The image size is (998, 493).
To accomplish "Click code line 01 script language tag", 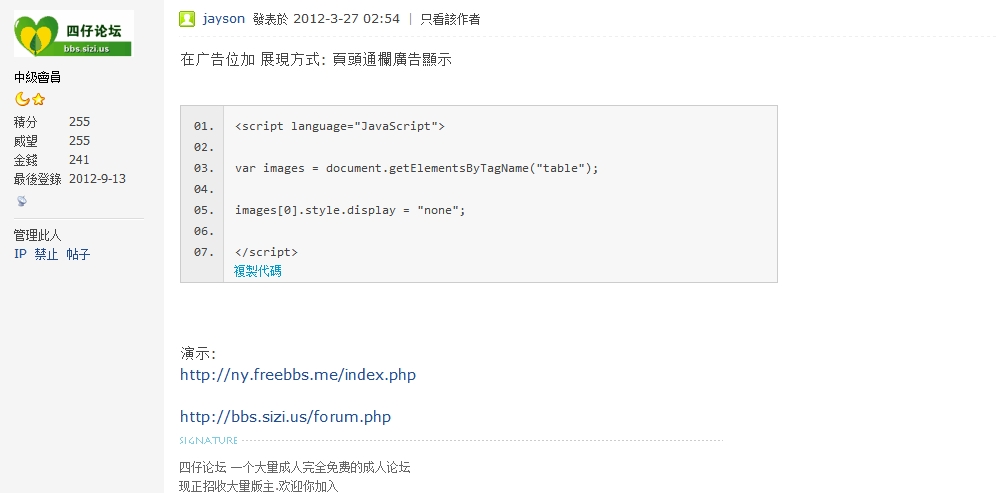I will [340, 126].
